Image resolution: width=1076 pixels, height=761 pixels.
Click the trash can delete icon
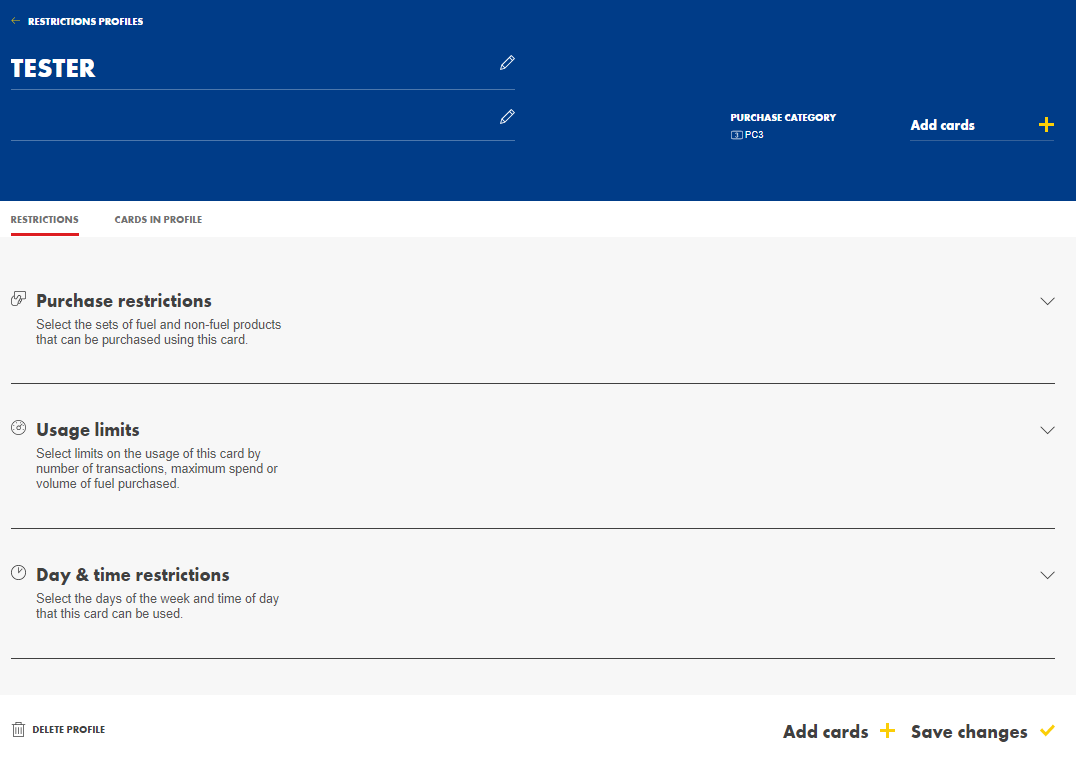(18, 730)
